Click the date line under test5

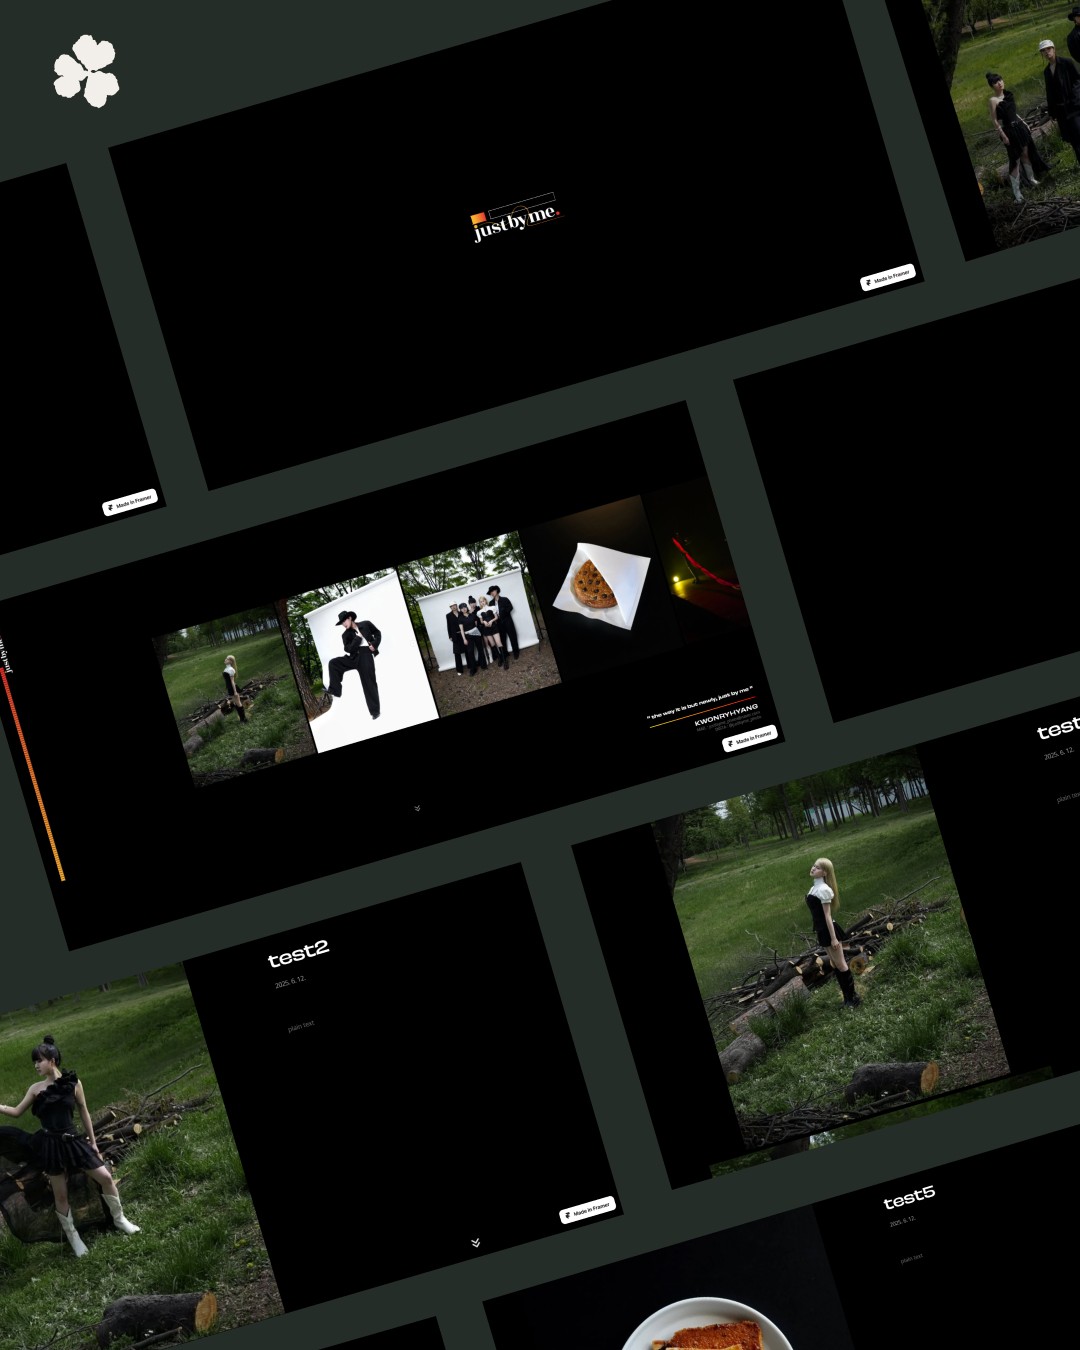(x=902, y=1222)
